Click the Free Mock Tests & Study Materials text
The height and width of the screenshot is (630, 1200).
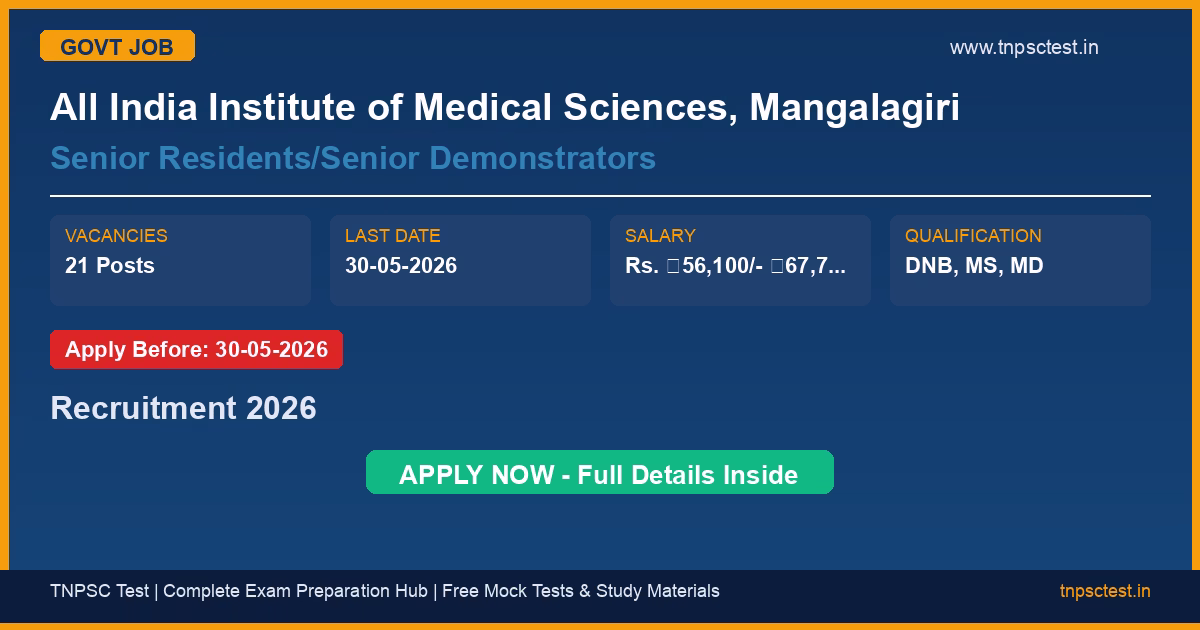[x=580, y=591]
